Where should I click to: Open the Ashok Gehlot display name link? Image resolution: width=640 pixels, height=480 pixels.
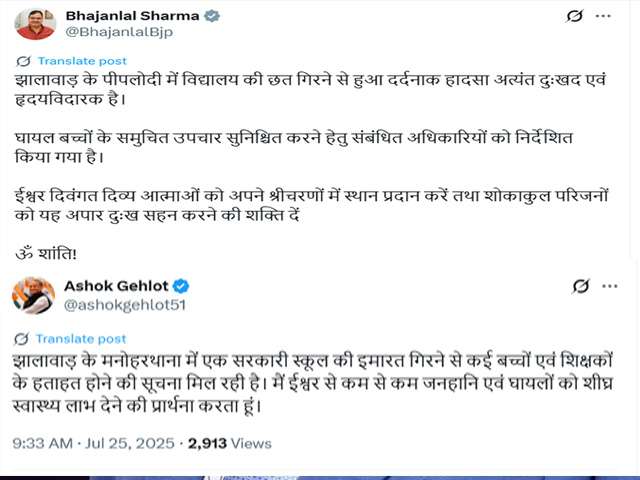[x=116, y=286]
